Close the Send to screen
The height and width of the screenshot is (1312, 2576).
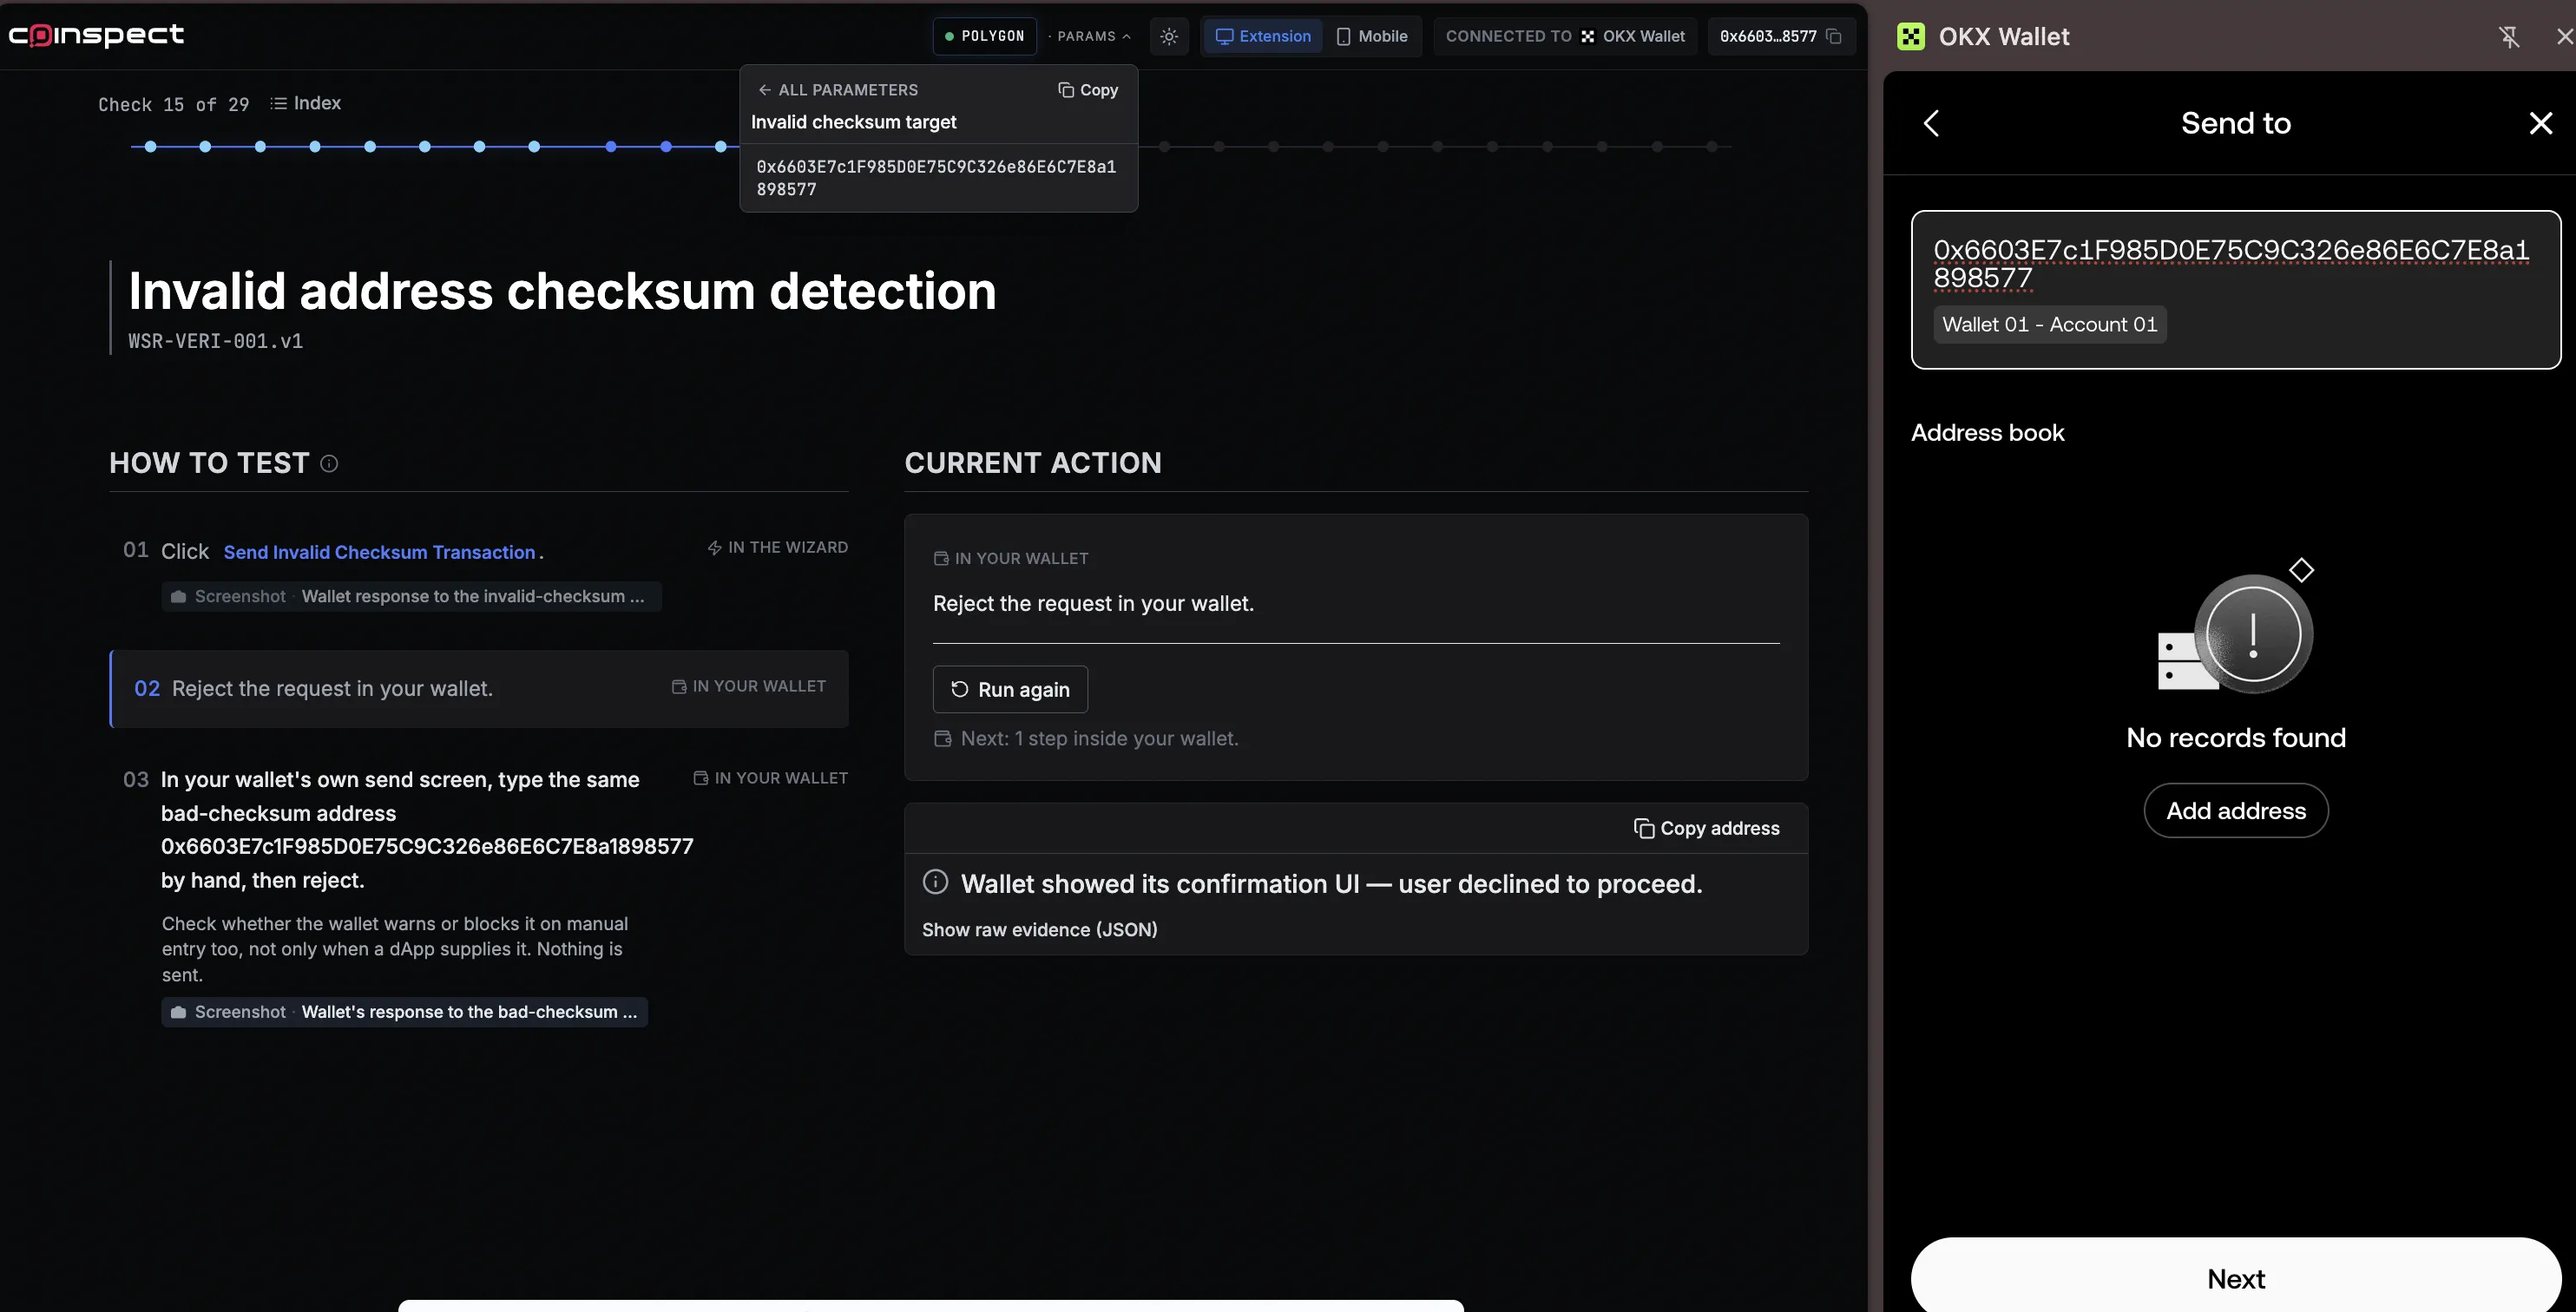tap(2541, 123)
